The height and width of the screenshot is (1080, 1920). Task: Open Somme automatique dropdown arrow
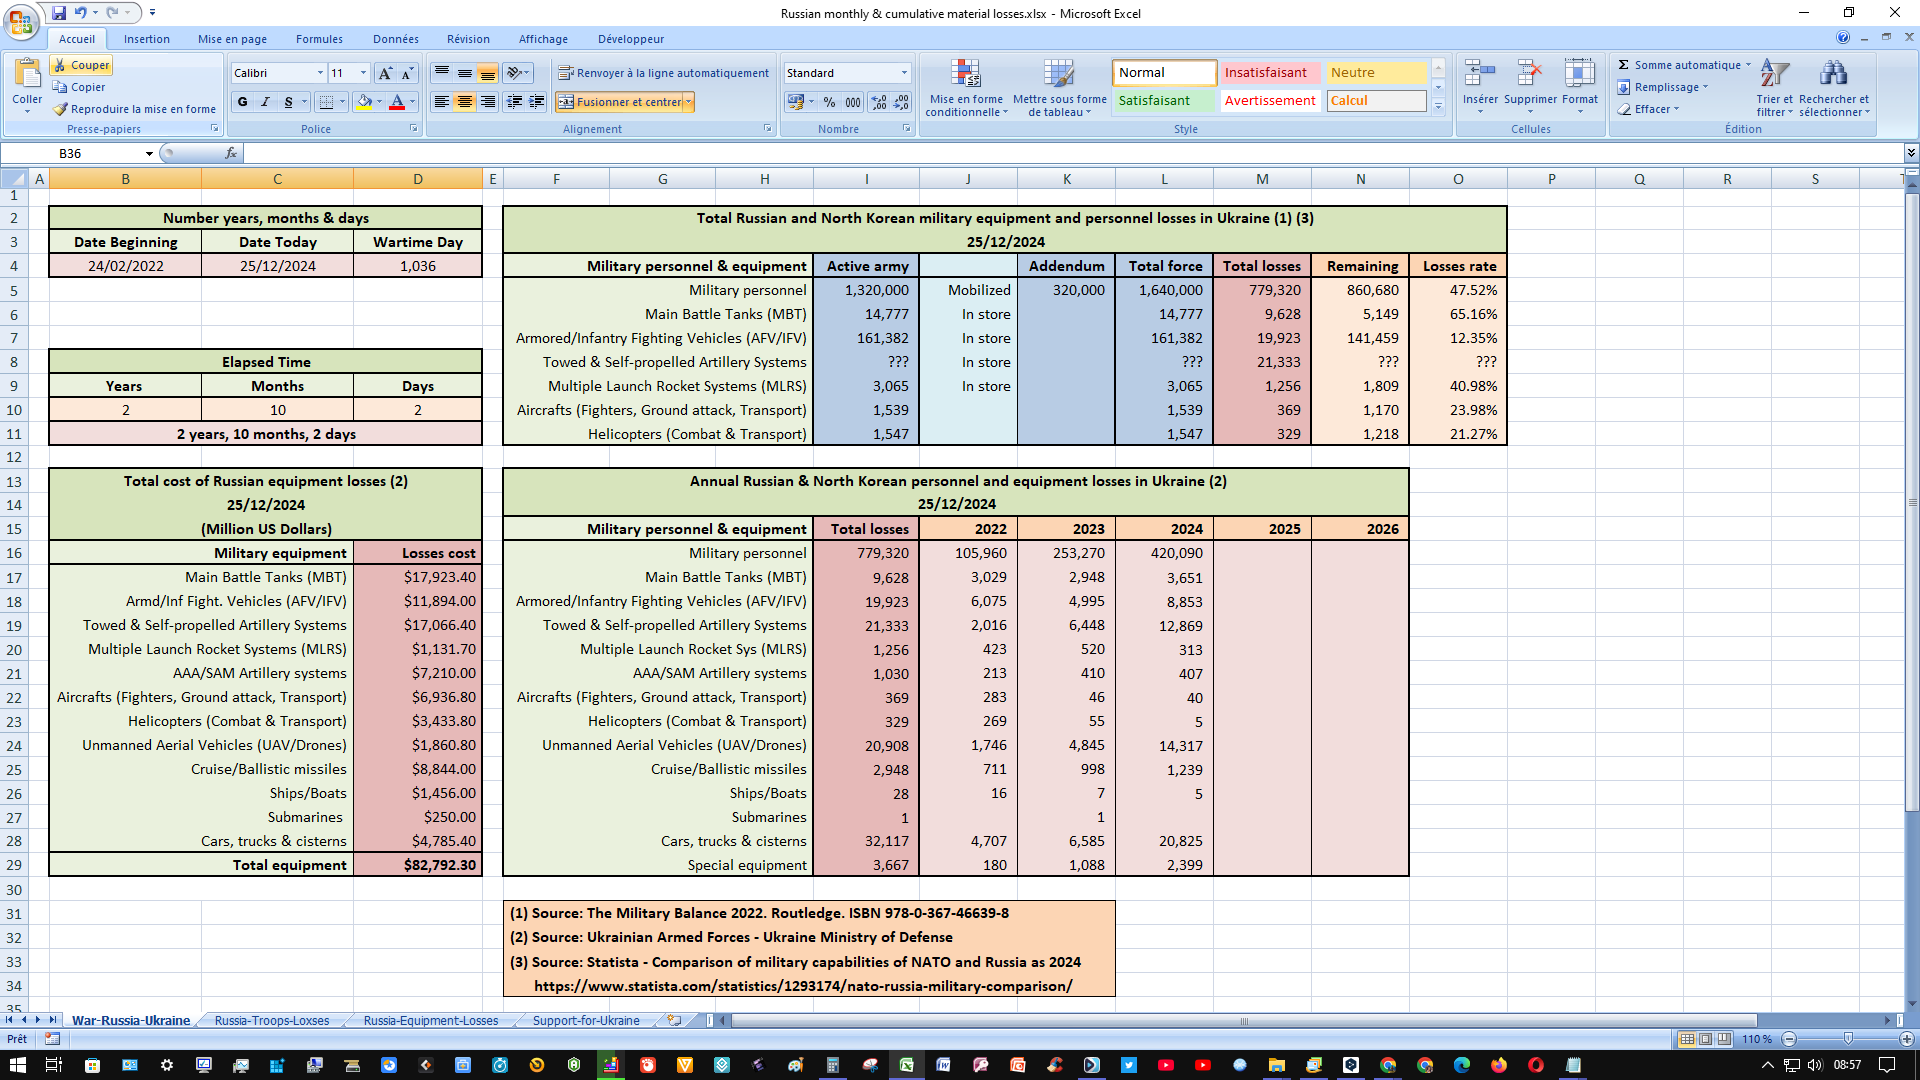click(1748, 65)
